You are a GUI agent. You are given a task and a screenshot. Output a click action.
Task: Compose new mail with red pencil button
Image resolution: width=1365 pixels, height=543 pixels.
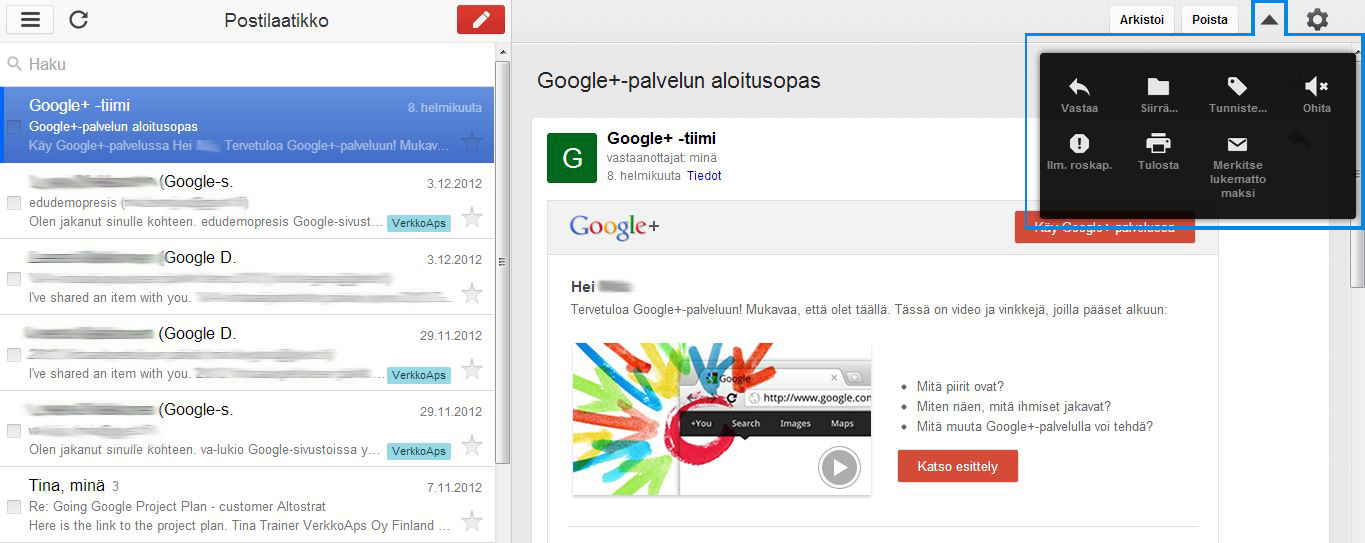pyautogui.click(x=480, y=20)
